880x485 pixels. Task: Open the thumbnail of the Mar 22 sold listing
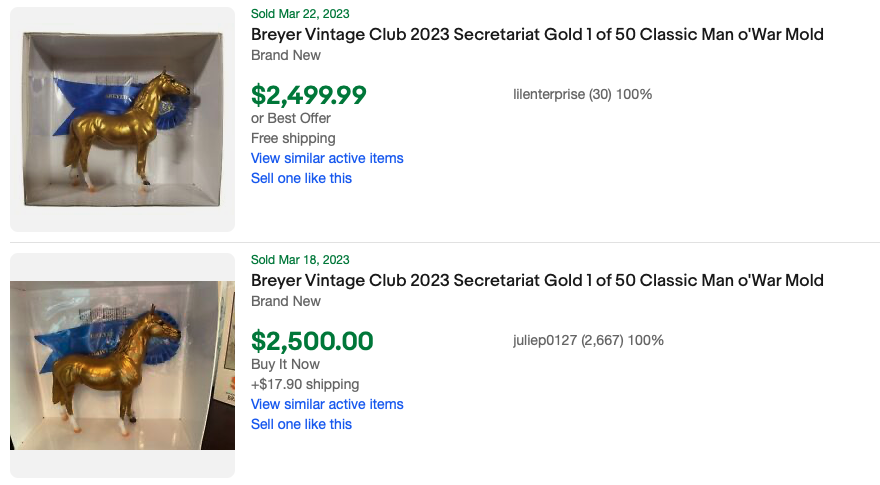[x=122, y=119]
